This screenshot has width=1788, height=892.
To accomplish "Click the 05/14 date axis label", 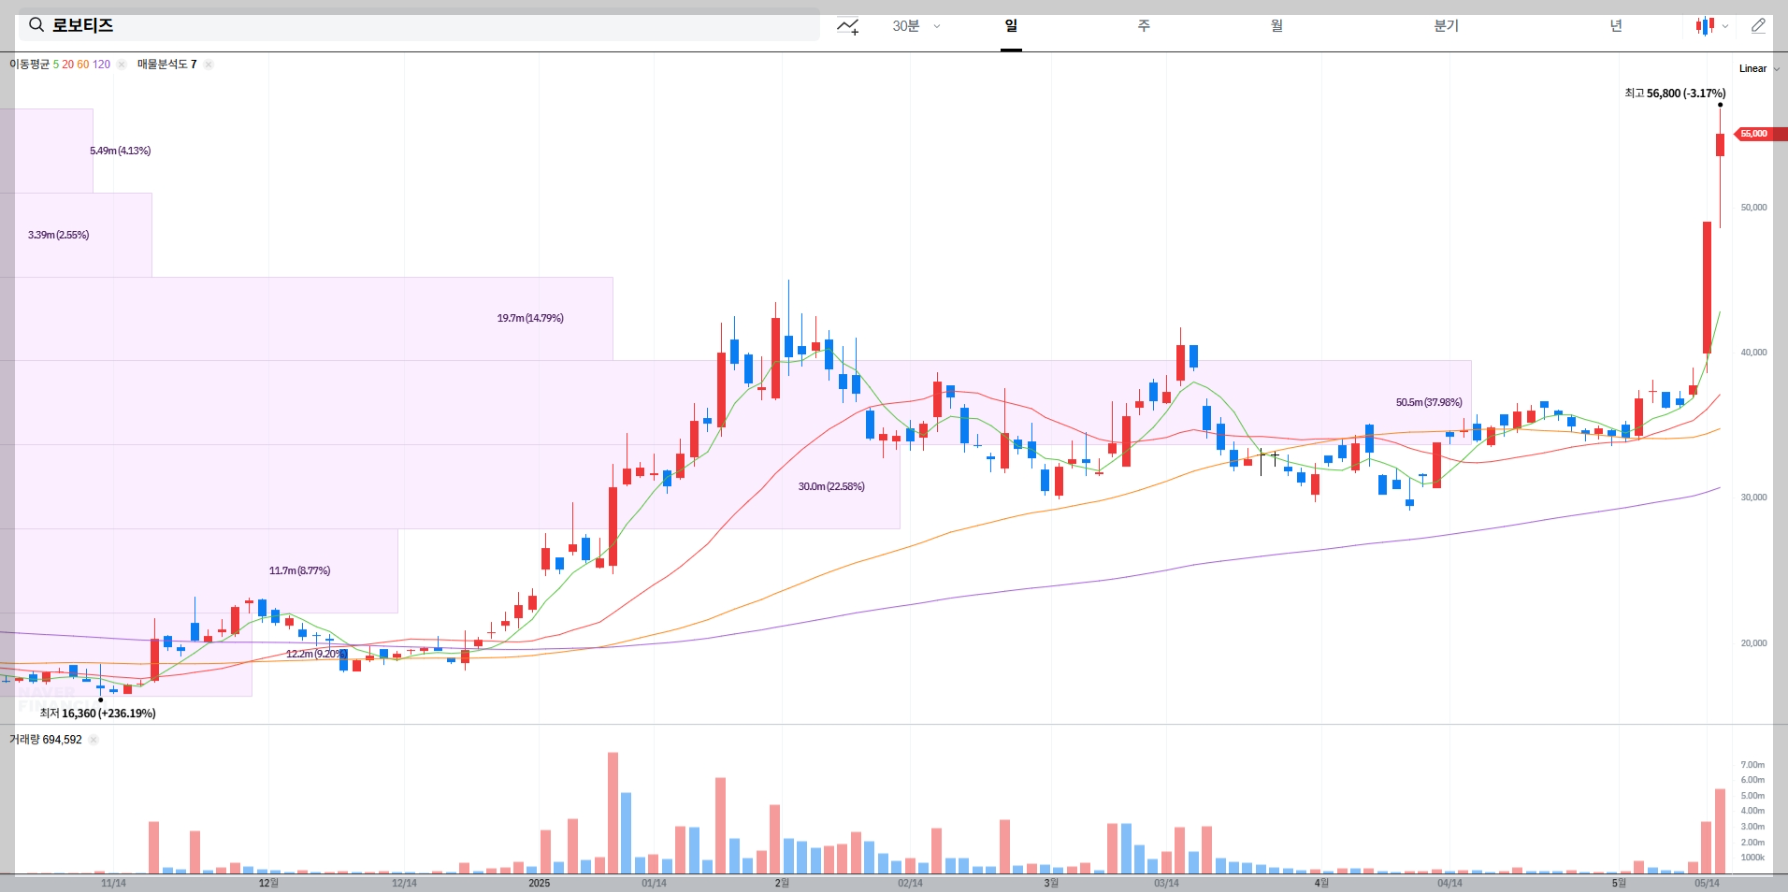I will pos(1707,883).
